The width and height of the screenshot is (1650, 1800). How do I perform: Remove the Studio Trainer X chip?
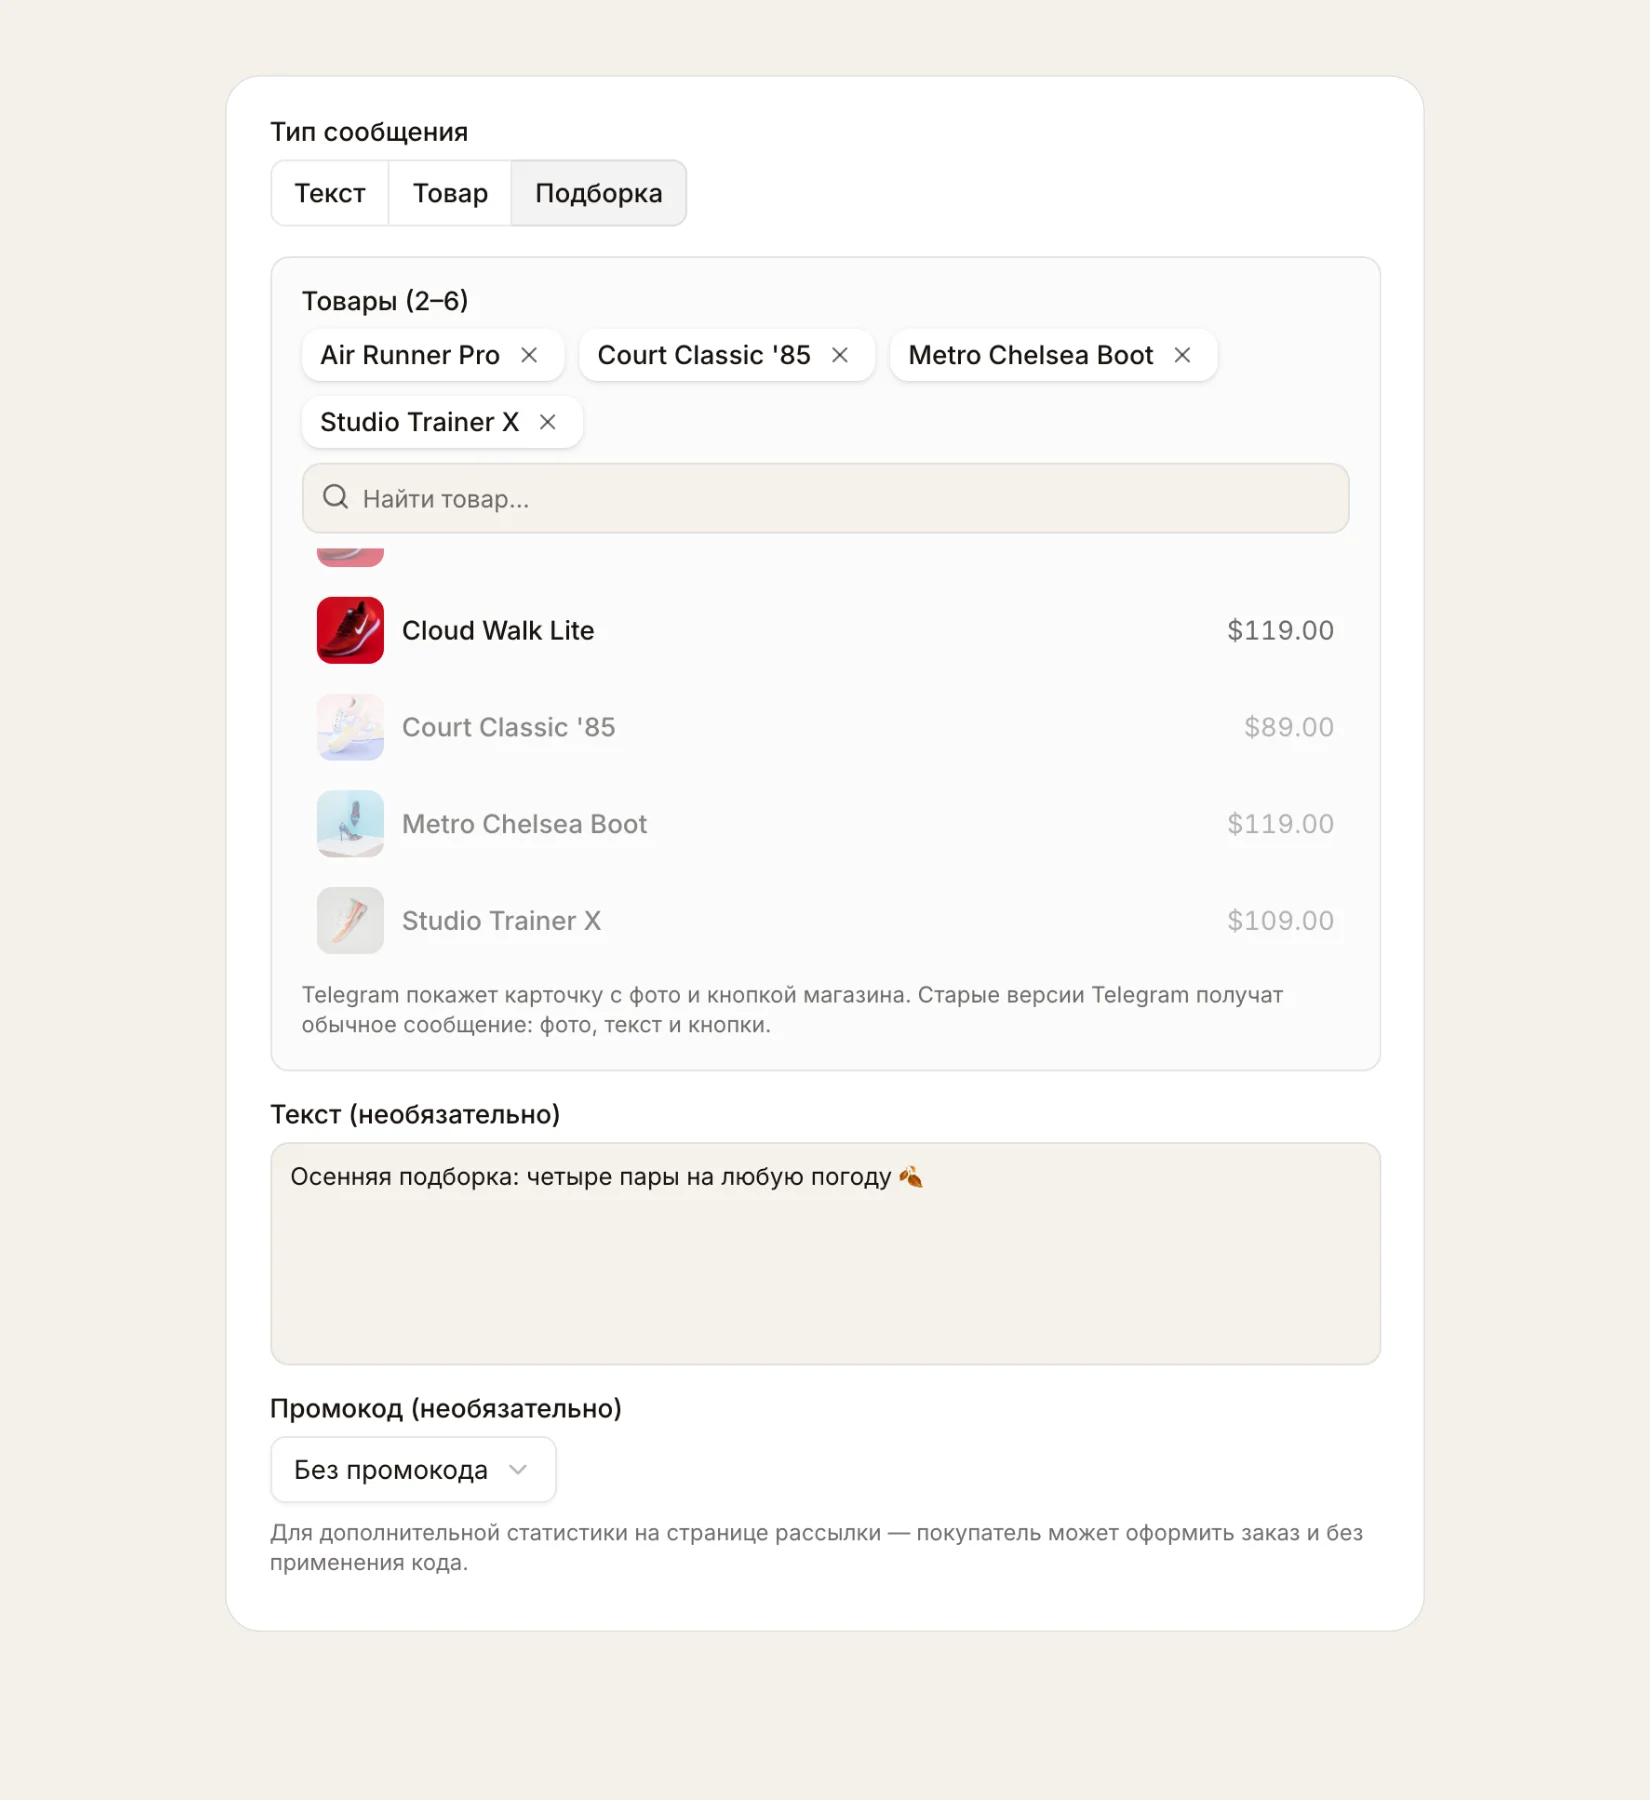548,422
